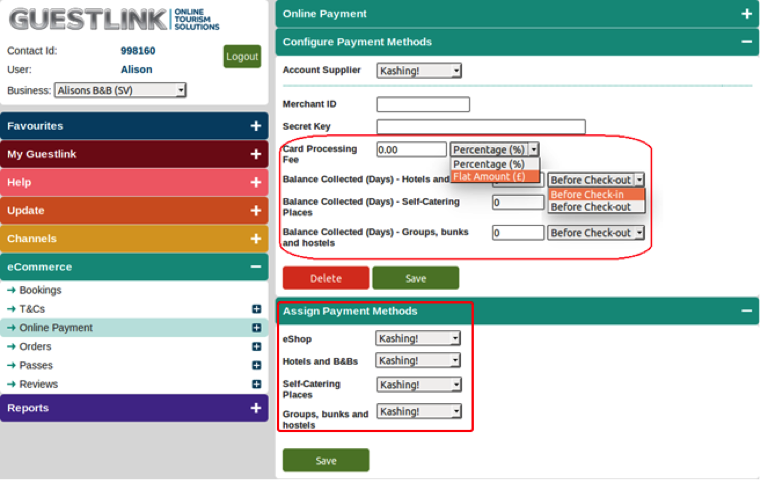Image resolution: width=760 pixels, height=480 pixels.
Task: Click the red Delete button
Action: pyautogui.click(x=326, y=278)
